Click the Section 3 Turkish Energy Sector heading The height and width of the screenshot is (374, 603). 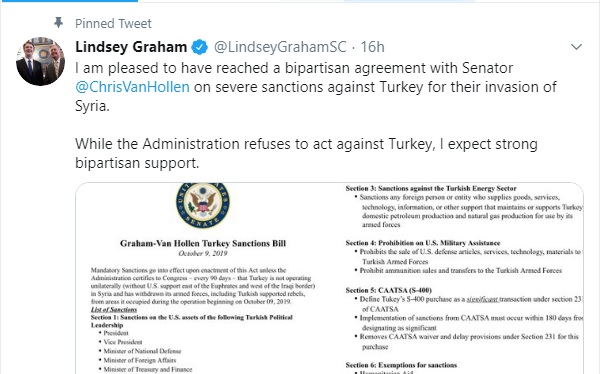point(431,188)
